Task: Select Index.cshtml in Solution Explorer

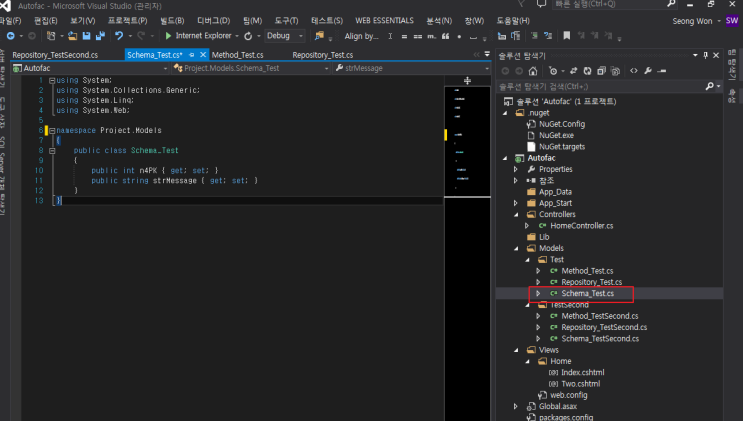Action: [582, 373]
